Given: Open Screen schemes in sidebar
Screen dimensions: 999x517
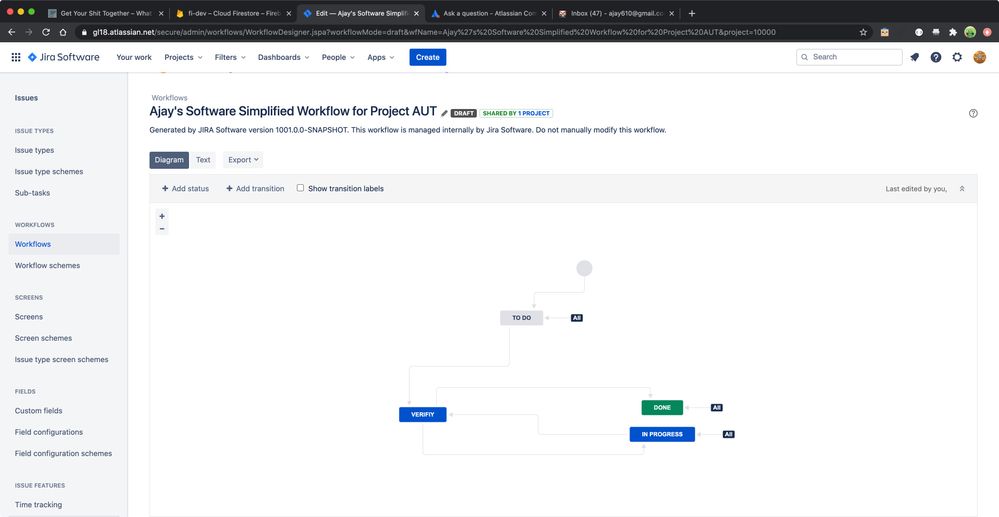Looking at the screenshot, I should pyautogui.click(x=43, y=338).
